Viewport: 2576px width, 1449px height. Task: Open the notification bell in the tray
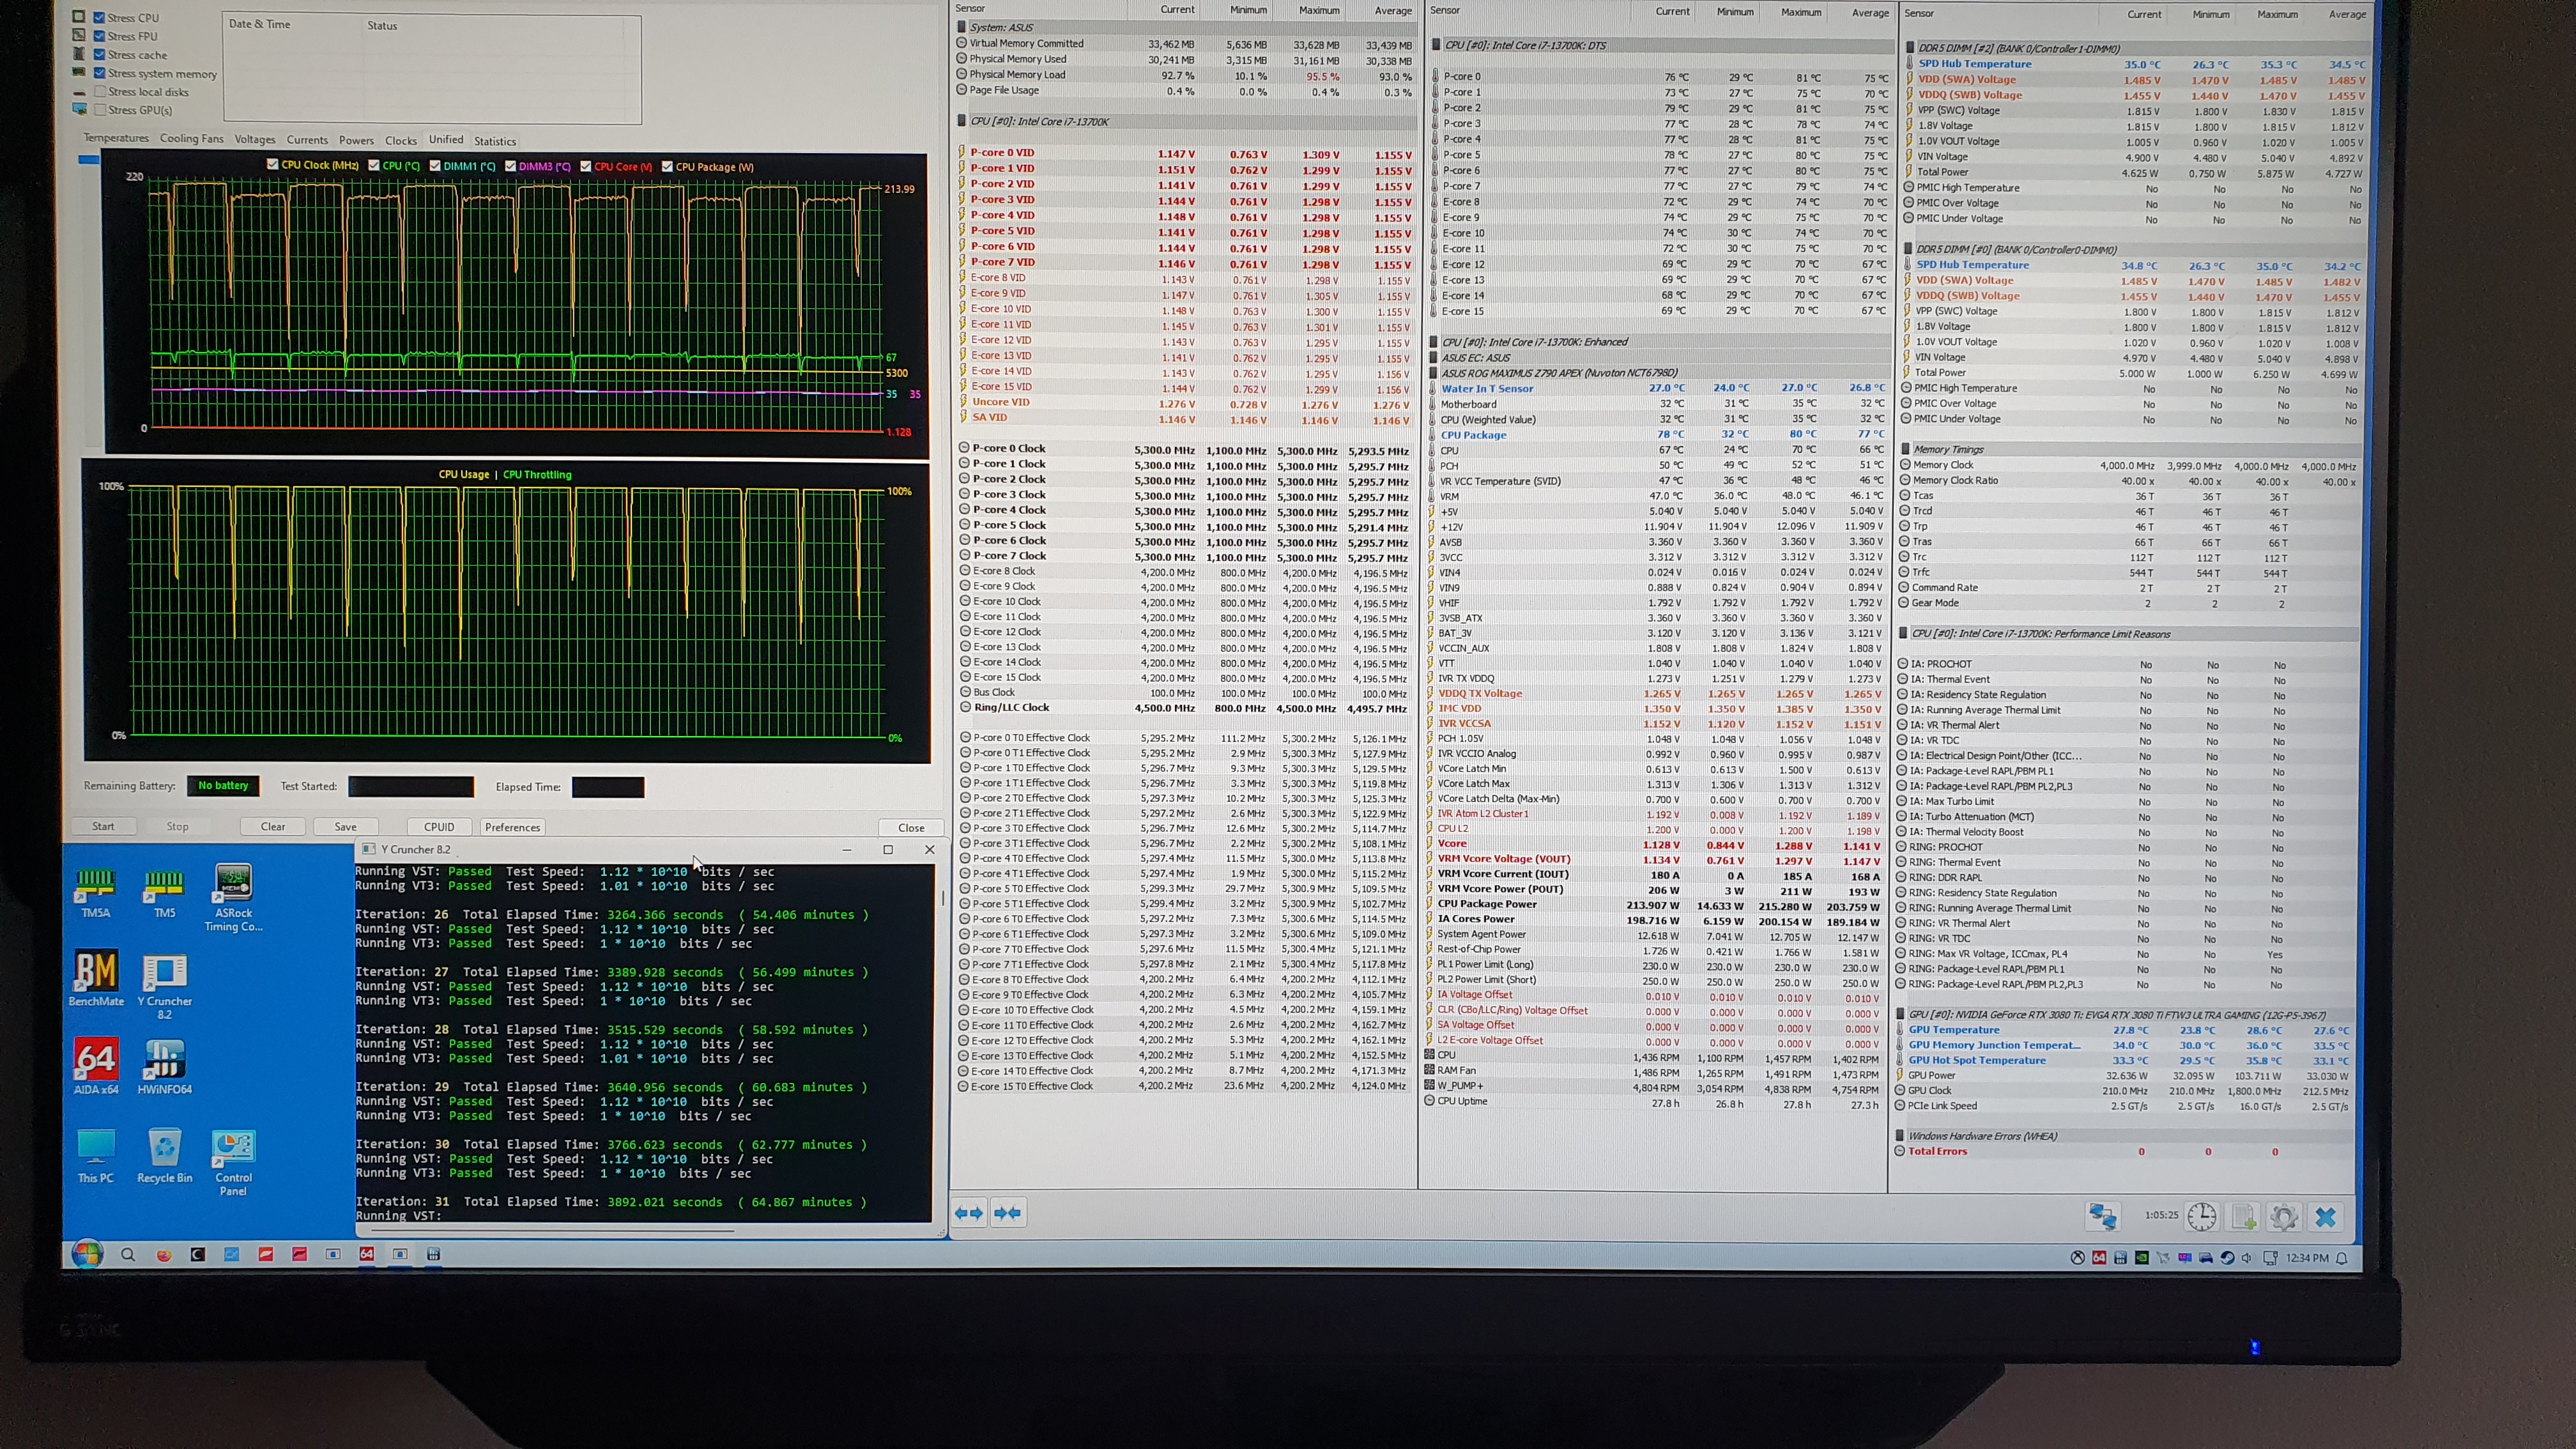[2341, 1258]
